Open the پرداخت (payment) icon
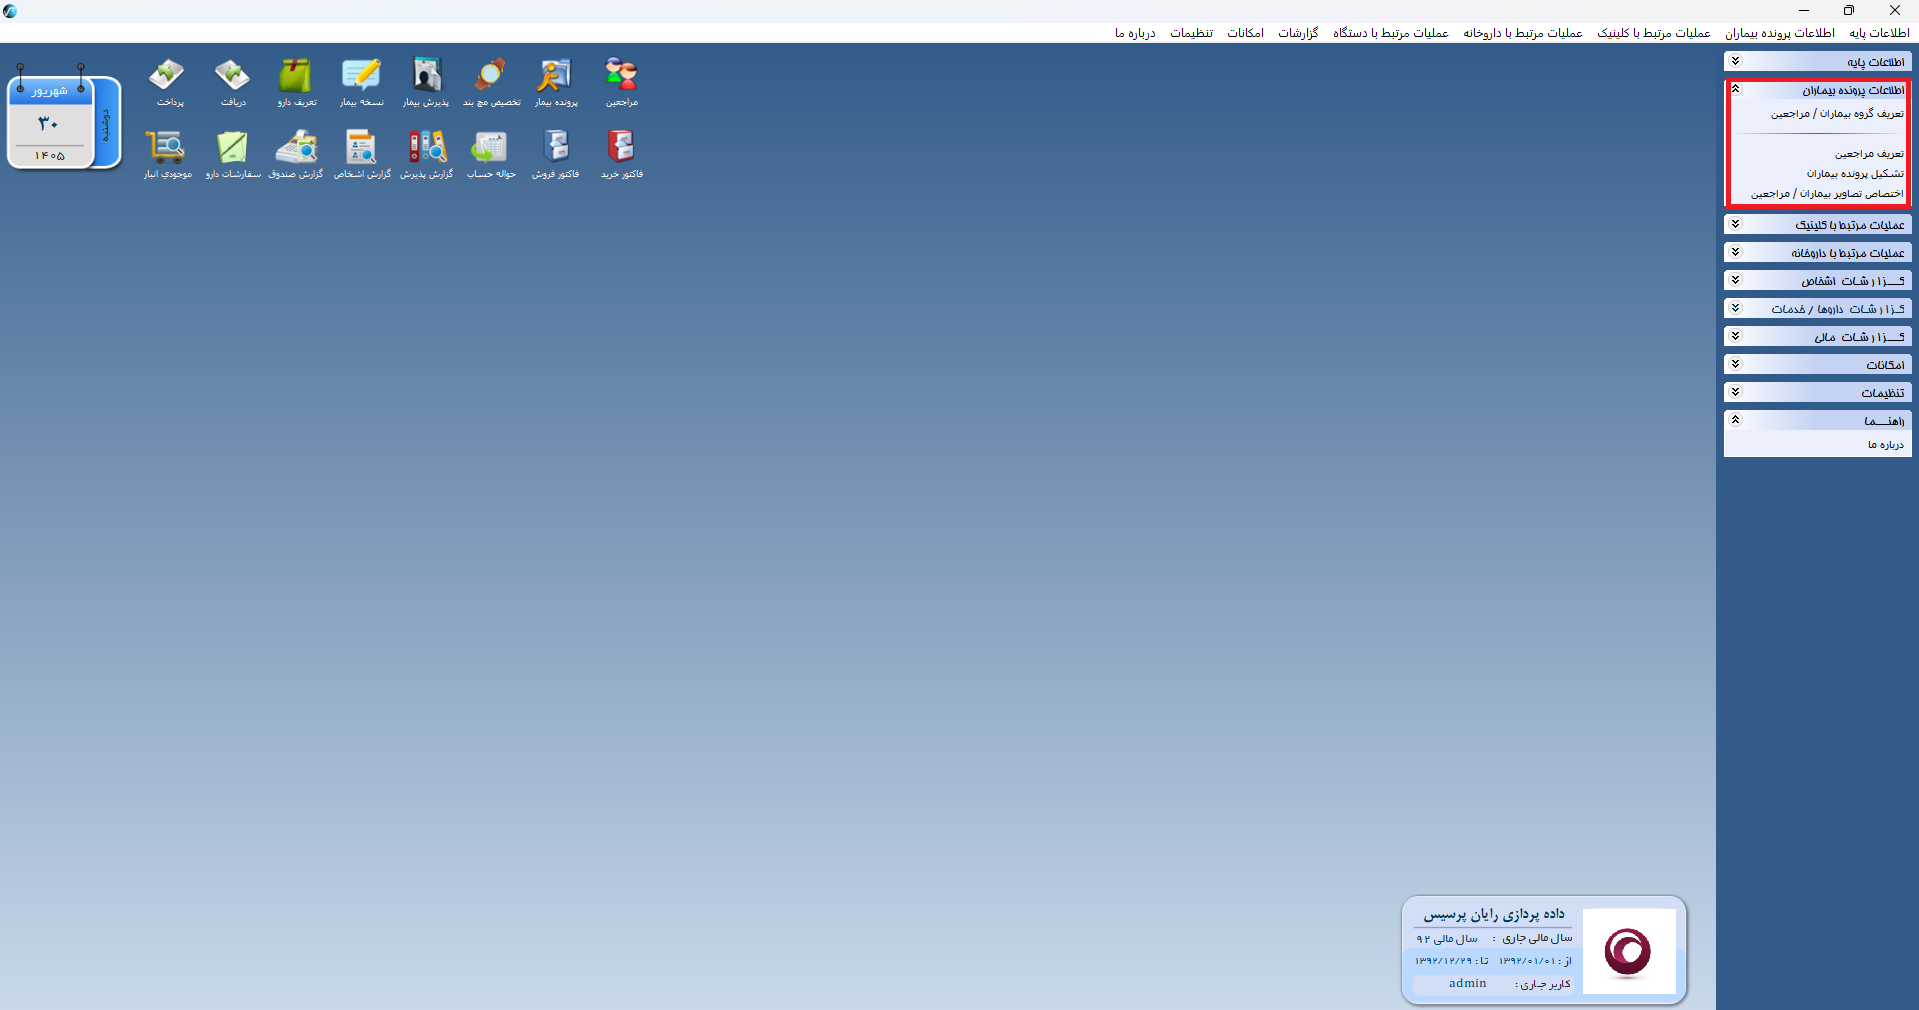This screenshot has width=1919, height=1010. click(168, 82)
